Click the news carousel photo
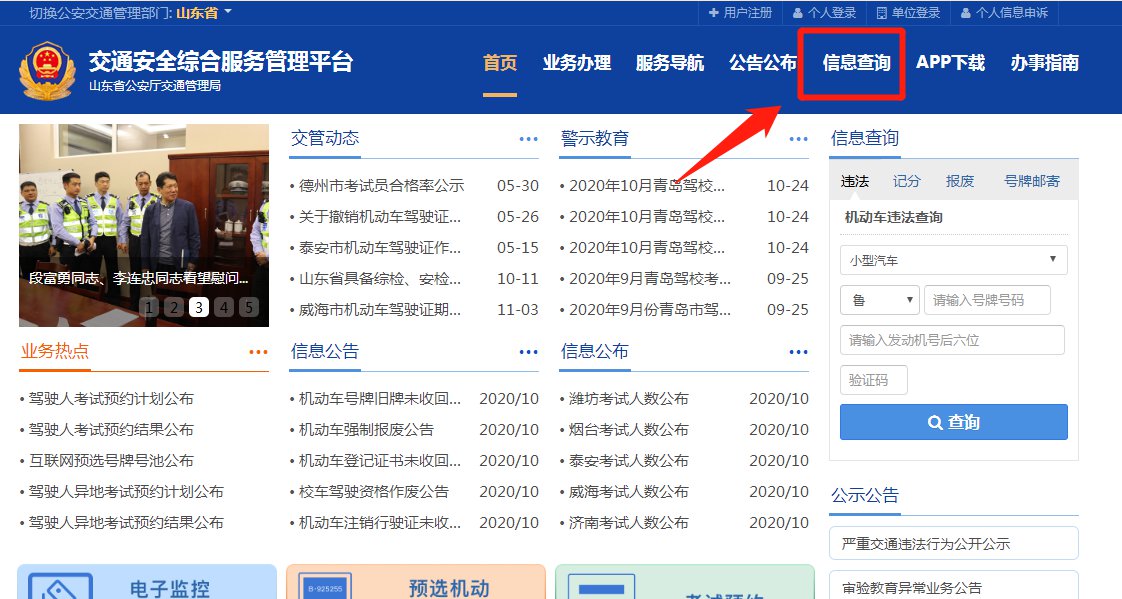Viewport: 1122px width, 599px height. pos(144,225)
